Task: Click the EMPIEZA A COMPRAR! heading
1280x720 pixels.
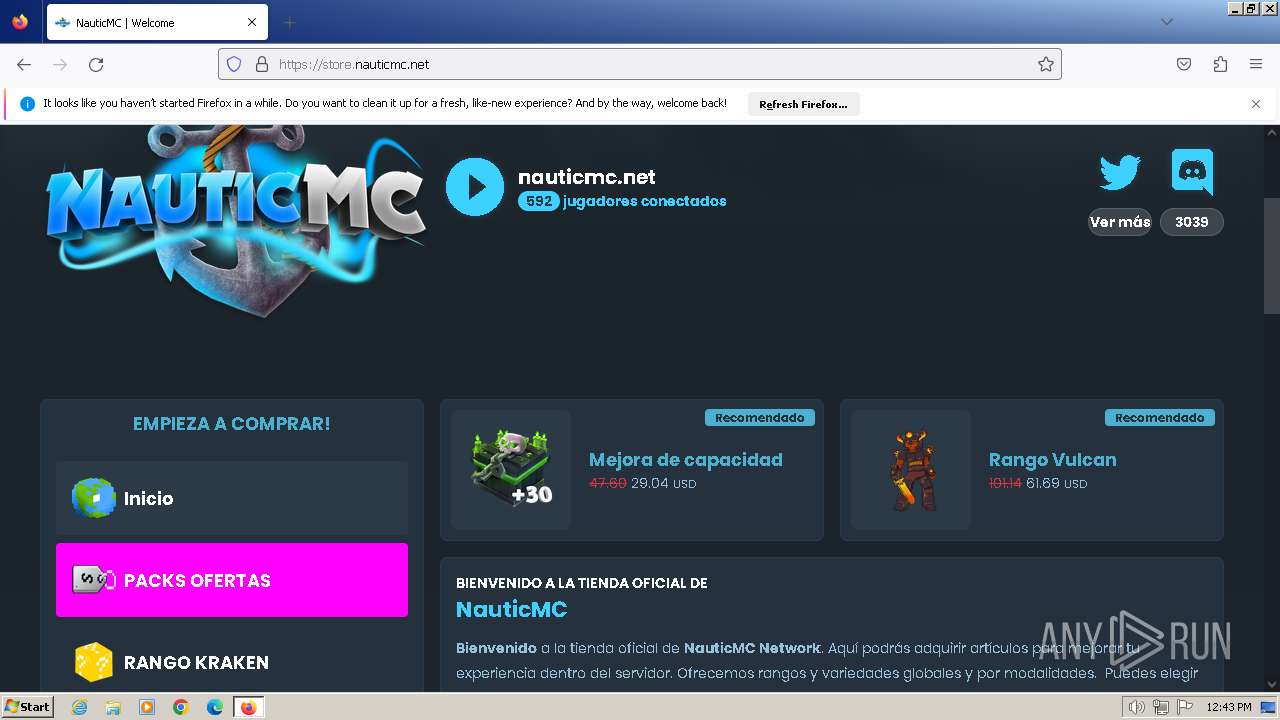Action: (x=232, y=424)
